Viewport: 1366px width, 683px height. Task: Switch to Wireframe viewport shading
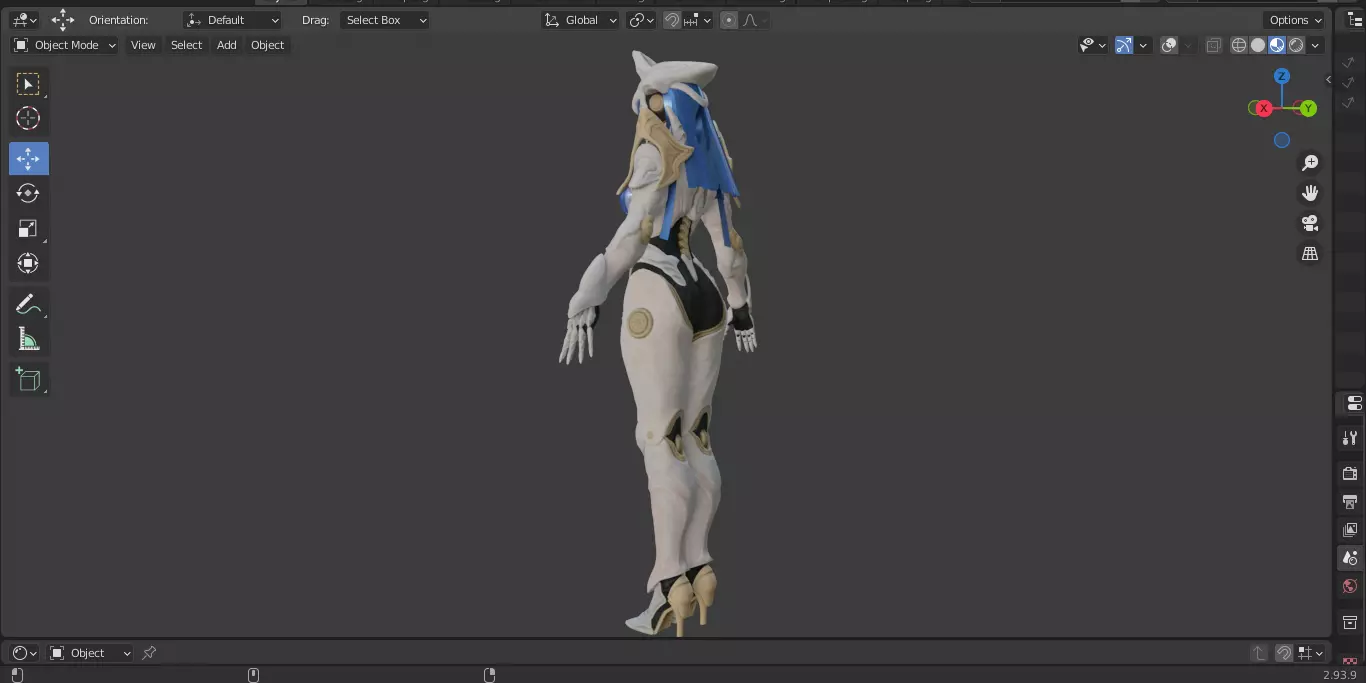[1239, 45]
